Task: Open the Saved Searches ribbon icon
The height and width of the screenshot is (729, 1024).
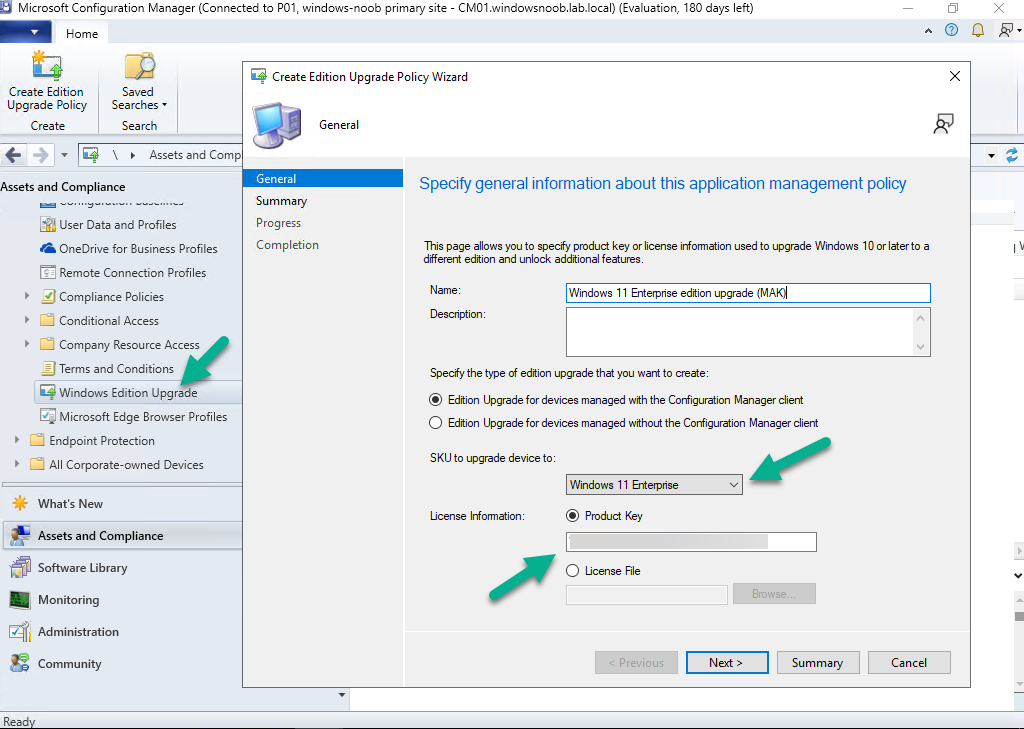Action: (x=139, y=67)
